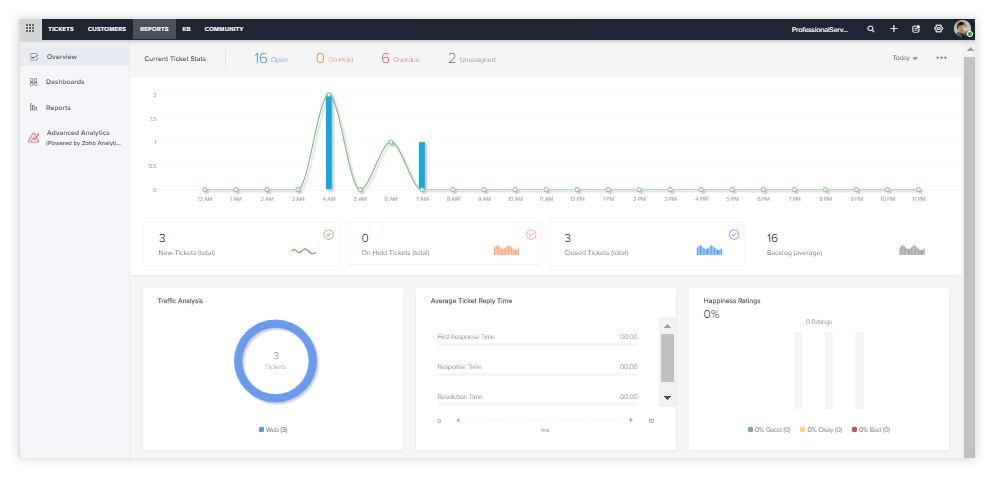The image size is (994, 477).
Task: Click the Happiness Ratings heading
Action: pos(732,301)
